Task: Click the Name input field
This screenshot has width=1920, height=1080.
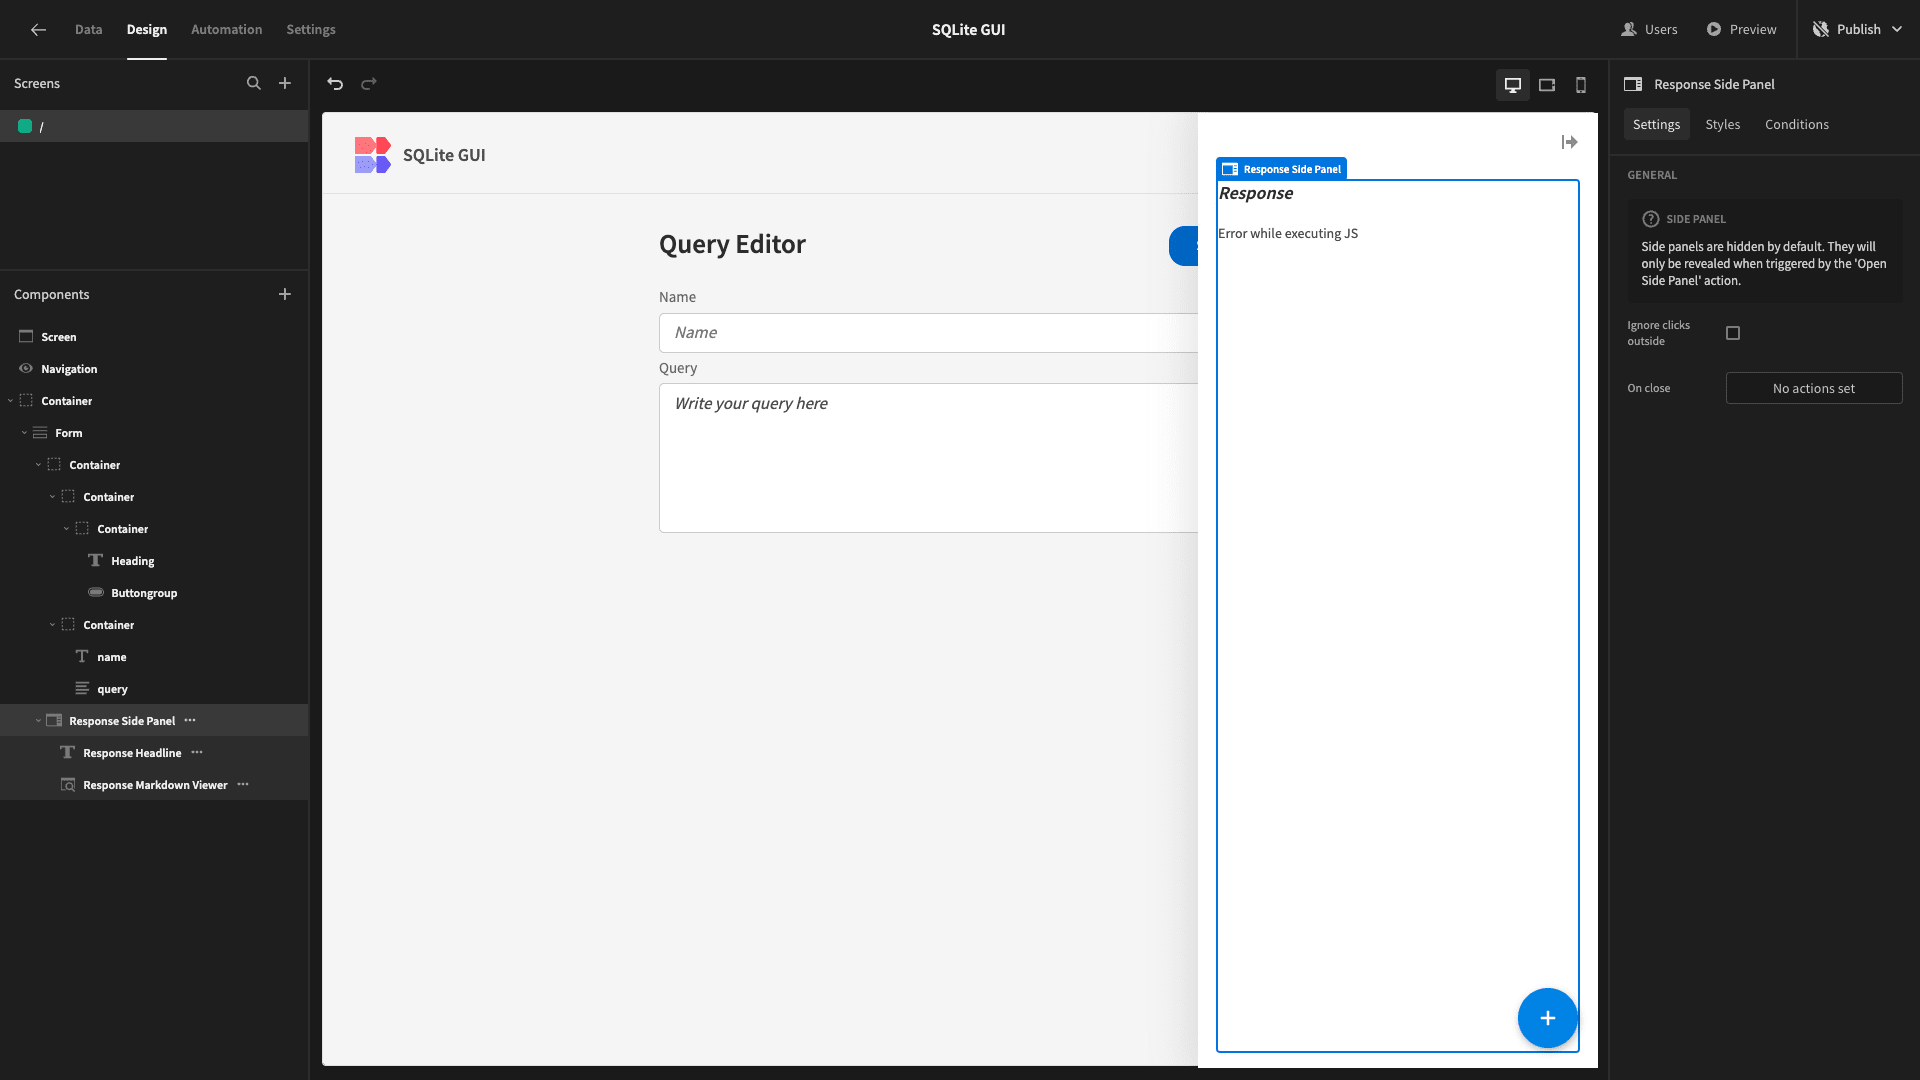Action: pos(928,333)
